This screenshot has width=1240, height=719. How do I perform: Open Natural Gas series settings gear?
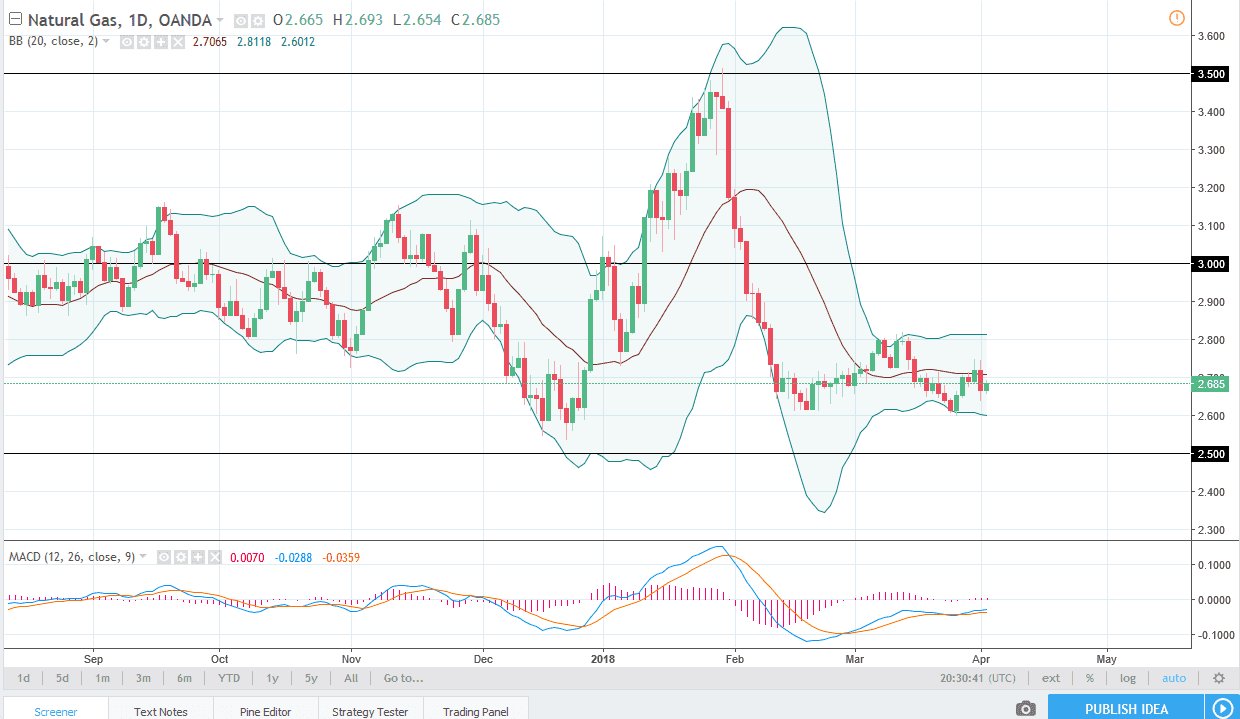(257, 20)
